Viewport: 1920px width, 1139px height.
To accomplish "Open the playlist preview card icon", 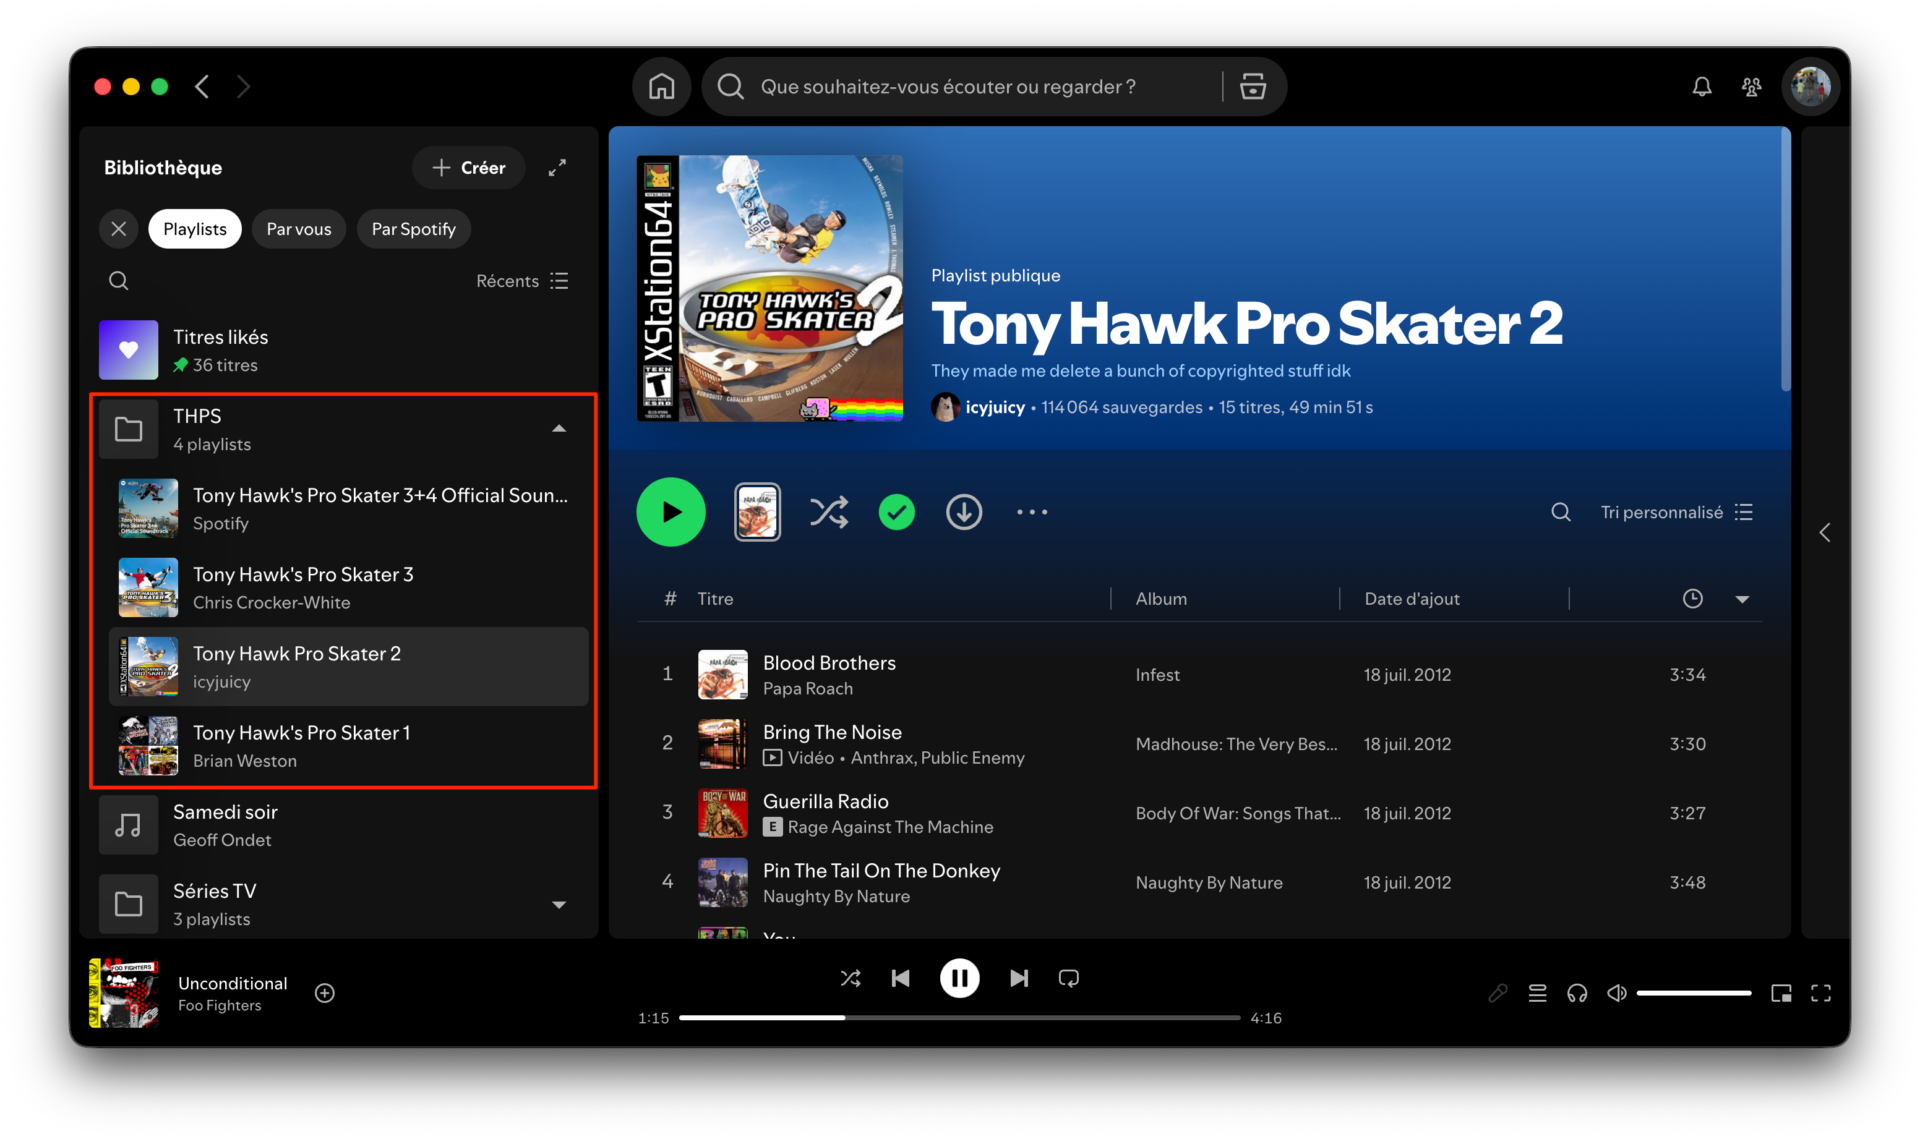I will point(757,512).
